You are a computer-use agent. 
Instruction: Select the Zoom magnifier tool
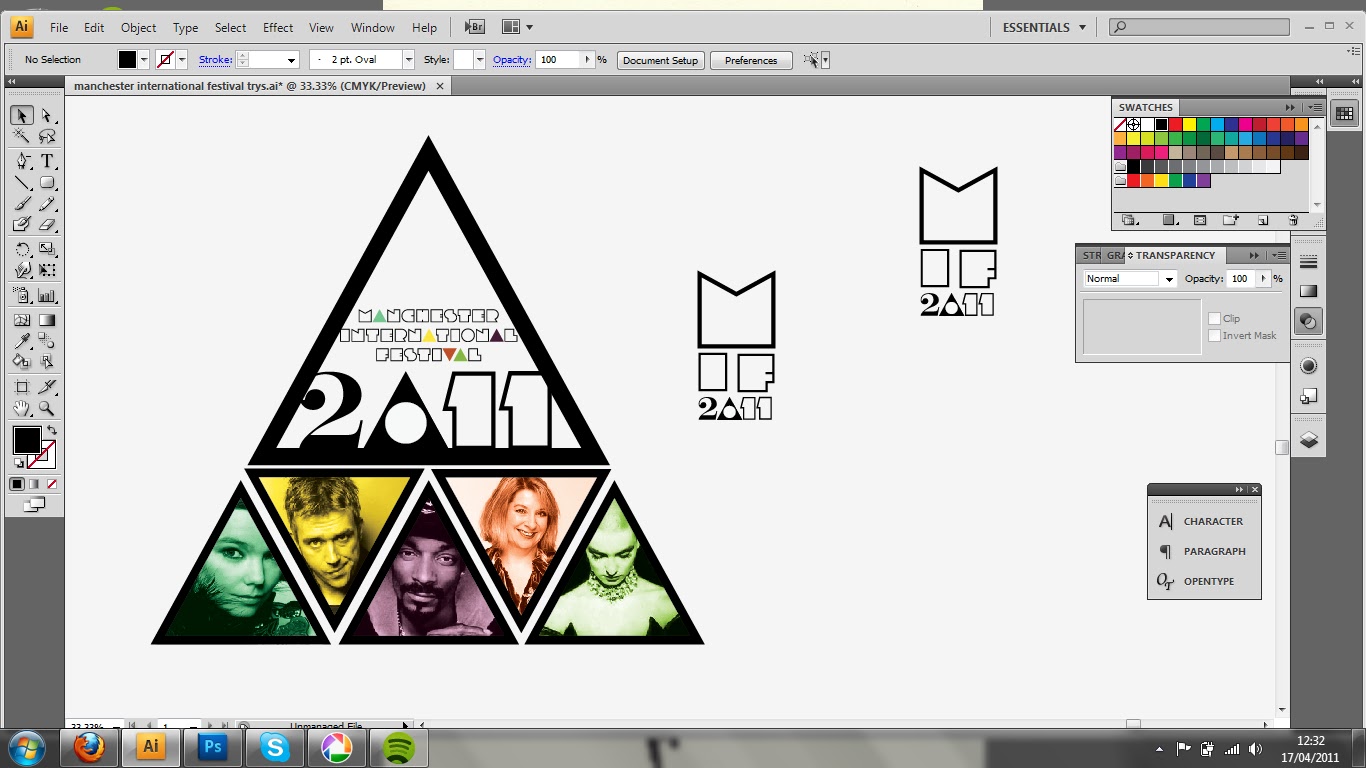(46, 408)
